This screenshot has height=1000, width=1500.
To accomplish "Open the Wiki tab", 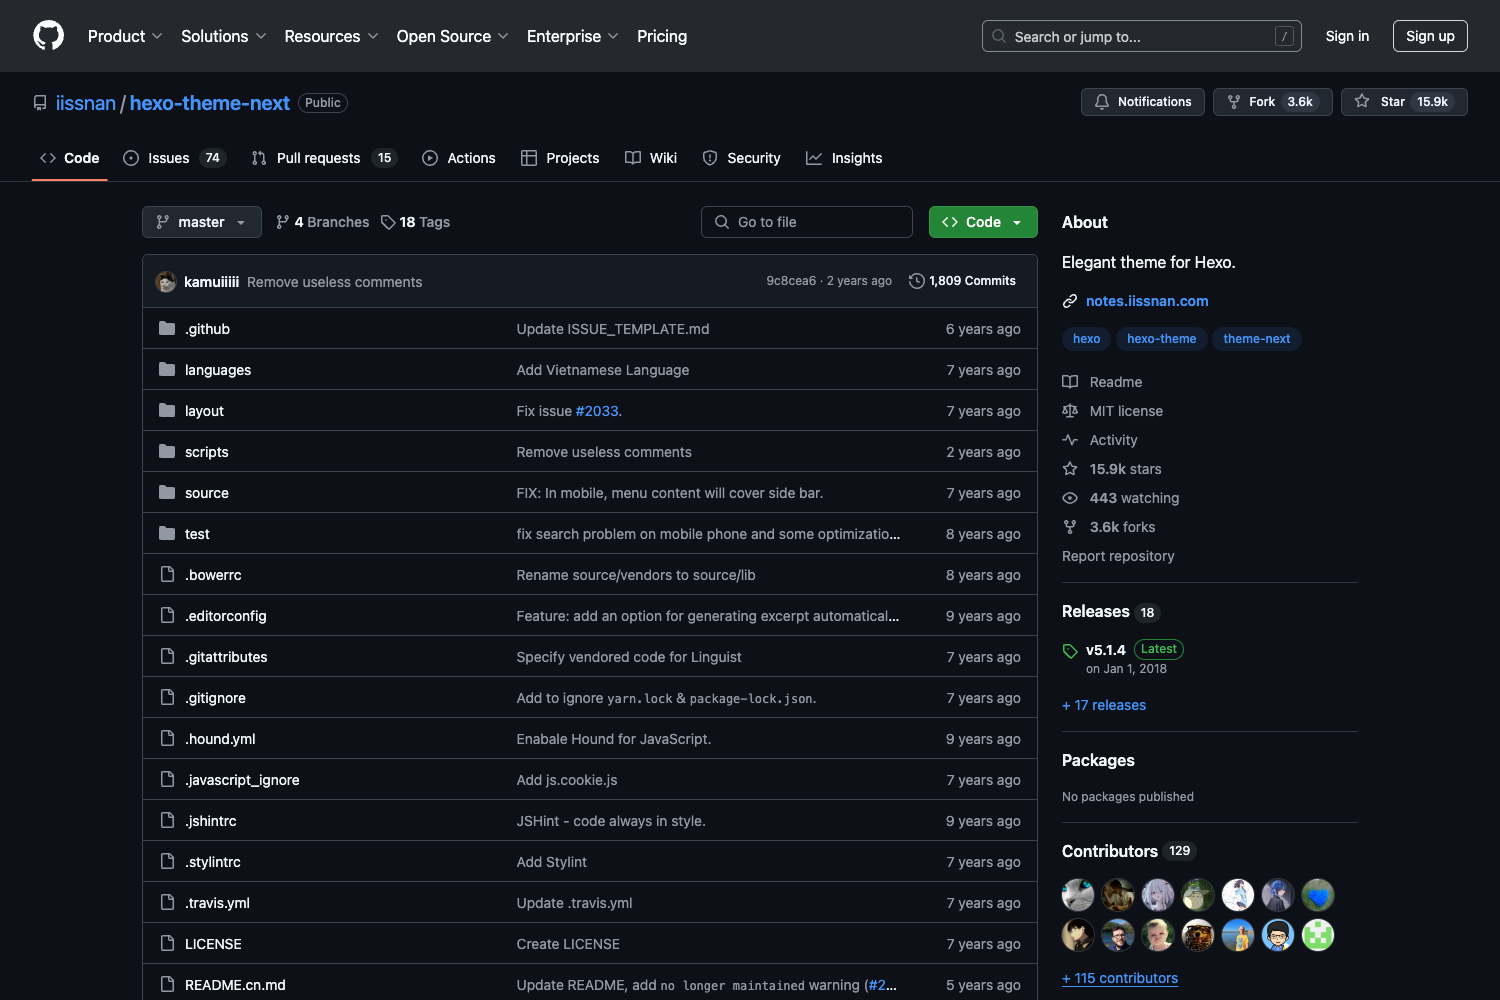I will [651, 158].
